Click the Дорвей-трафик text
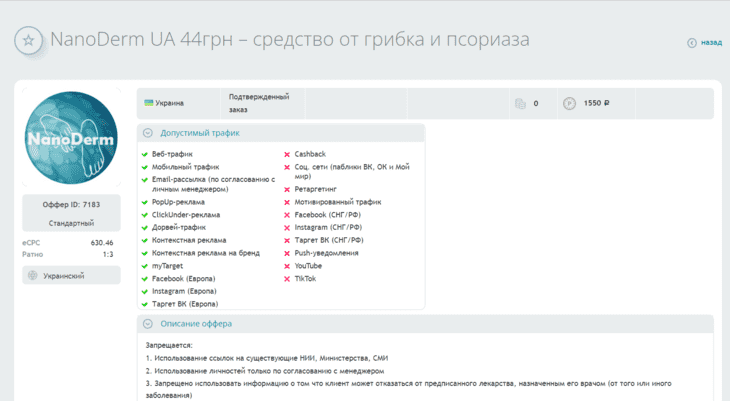This screenshot has height=401, width=730. click(x=179, y=227)
